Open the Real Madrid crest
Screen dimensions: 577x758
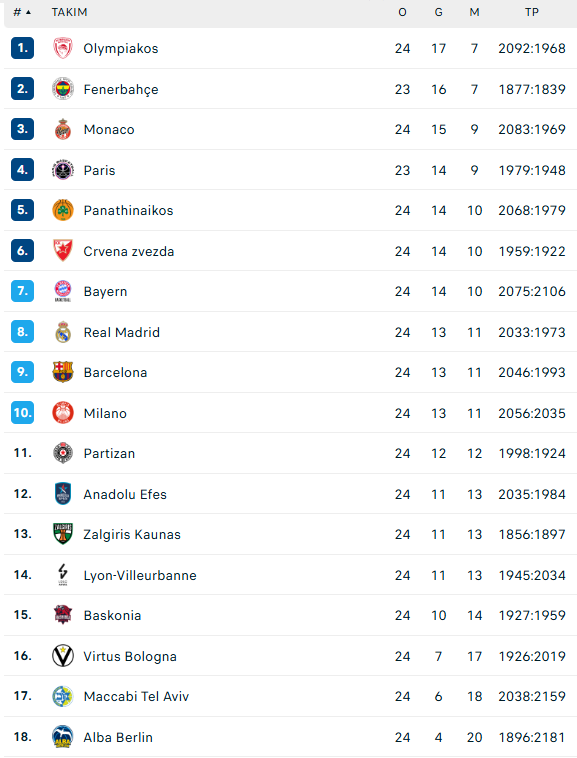click(x=63, y=332)
